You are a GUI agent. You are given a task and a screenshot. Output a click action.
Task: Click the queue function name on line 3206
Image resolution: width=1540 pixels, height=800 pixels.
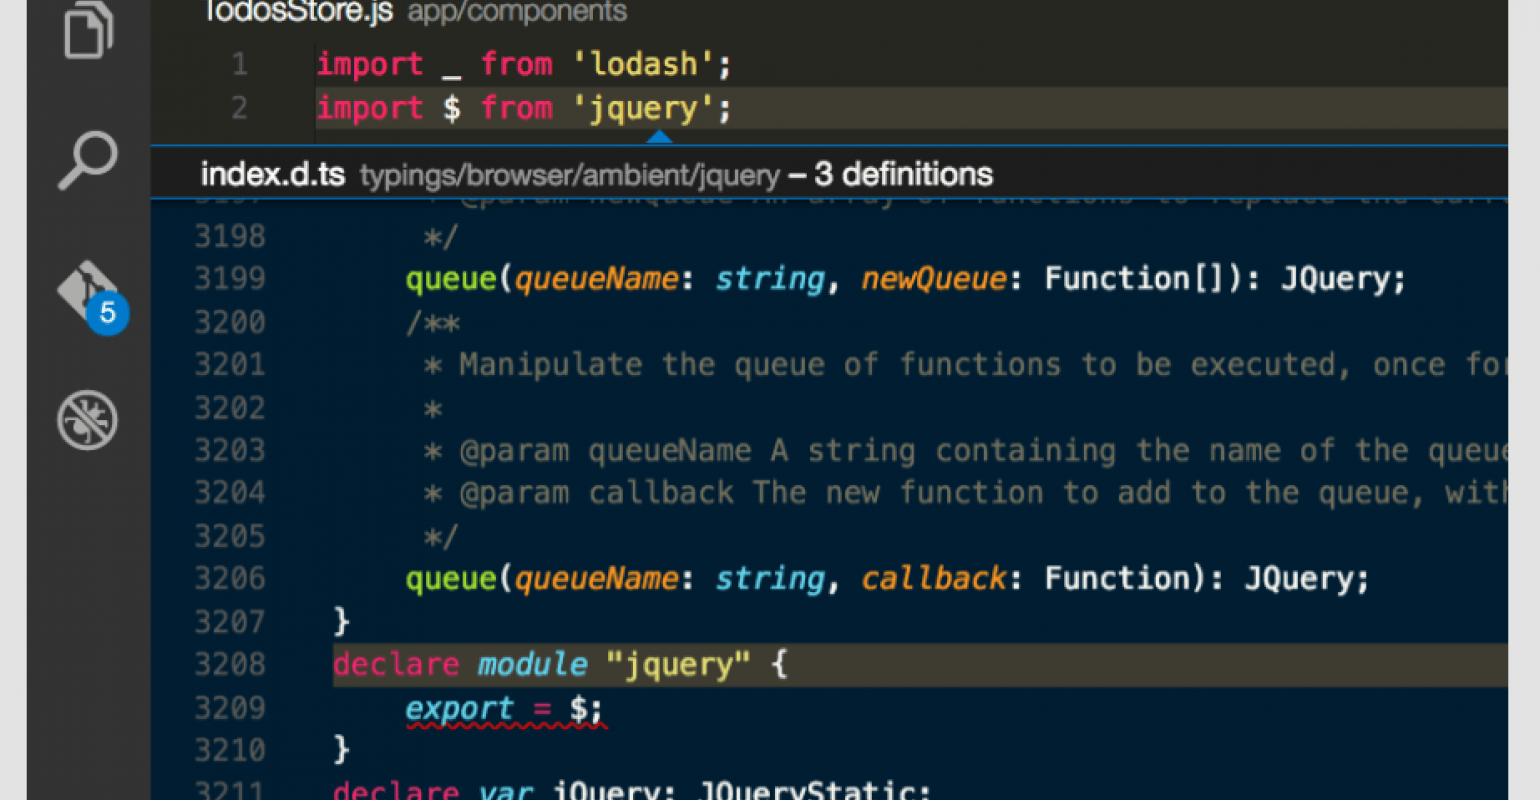[x=450, y=578]
